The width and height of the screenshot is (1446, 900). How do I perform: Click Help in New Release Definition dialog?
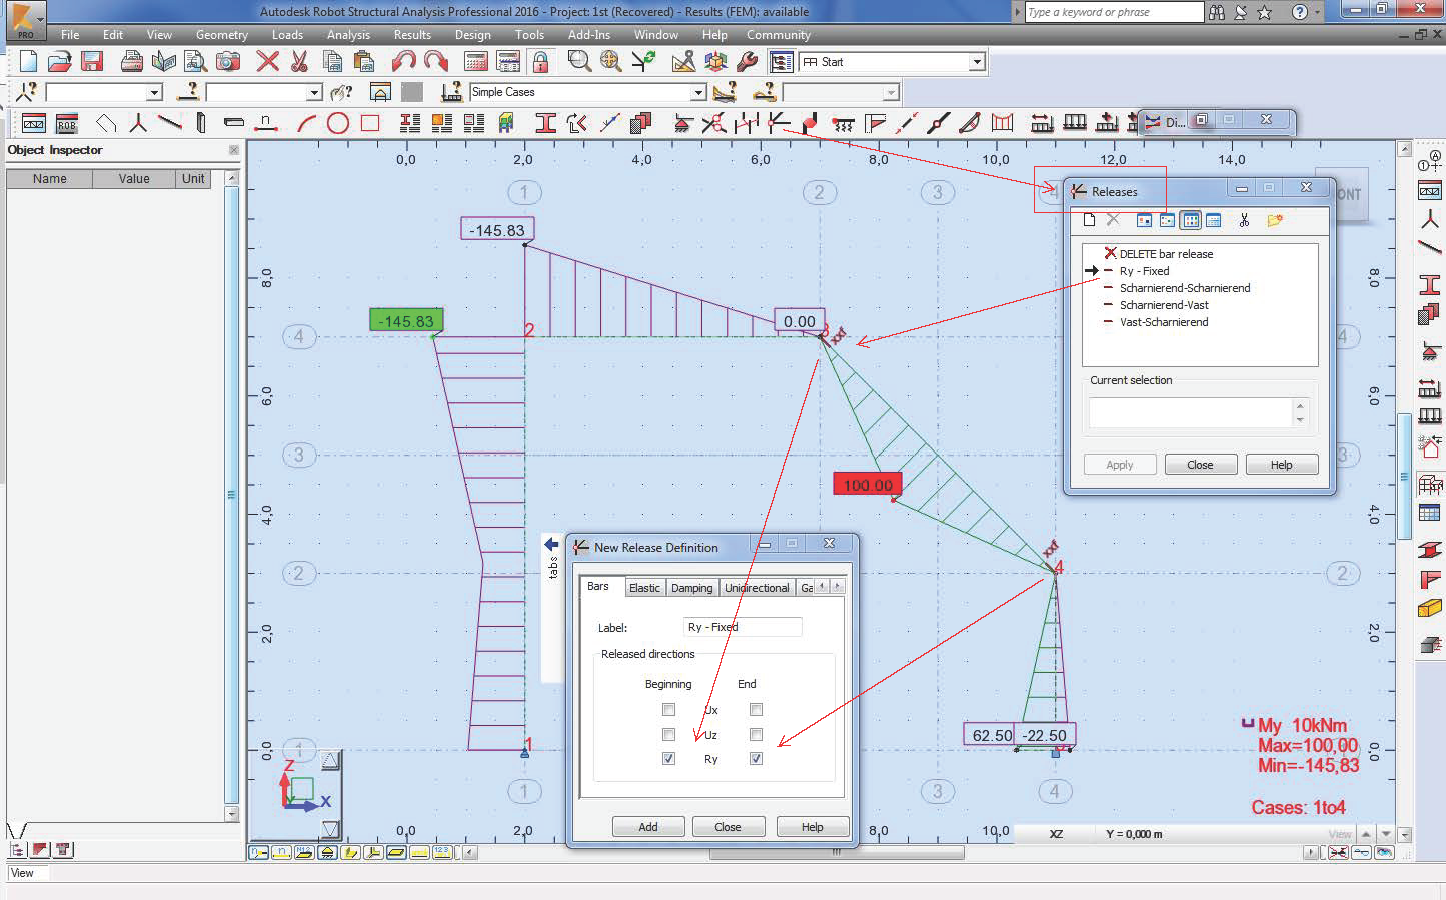coord(813,827)
